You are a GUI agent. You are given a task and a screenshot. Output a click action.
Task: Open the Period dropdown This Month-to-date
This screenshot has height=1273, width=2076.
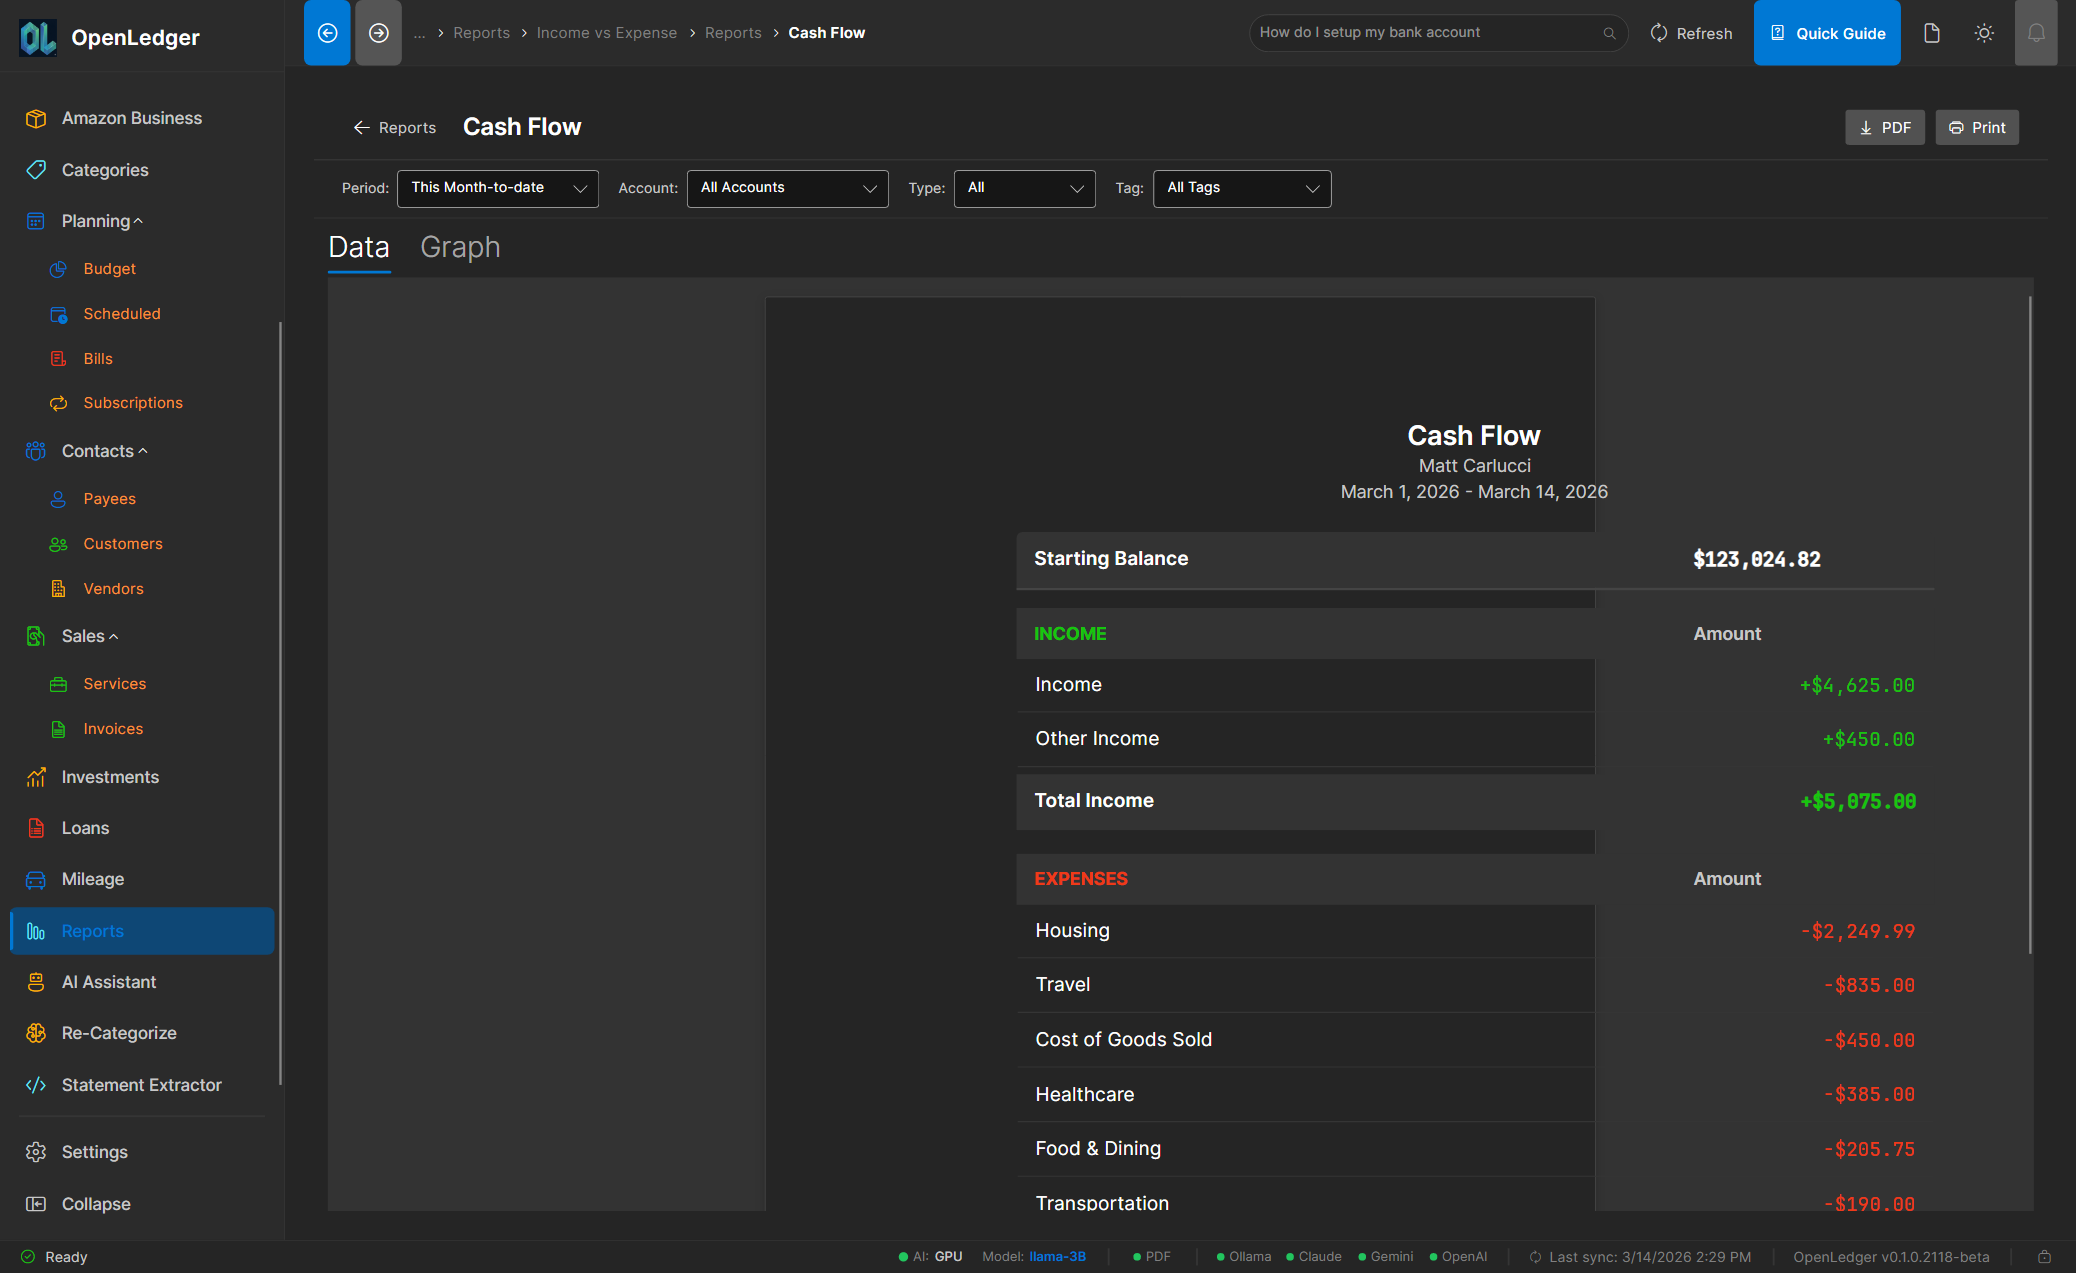pyautogui.click(x=497, y=188)
